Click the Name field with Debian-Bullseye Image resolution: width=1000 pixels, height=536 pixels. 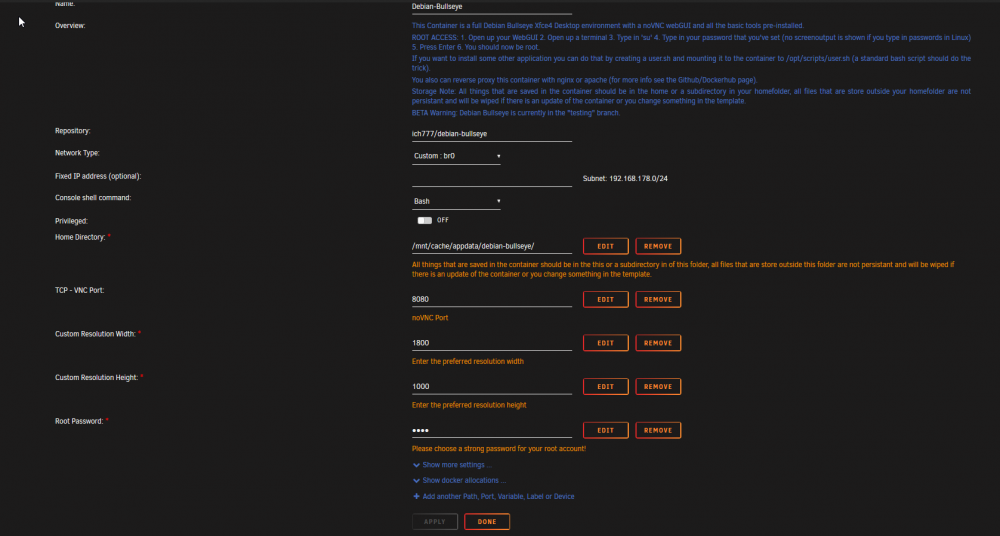(x=492, y=6)
